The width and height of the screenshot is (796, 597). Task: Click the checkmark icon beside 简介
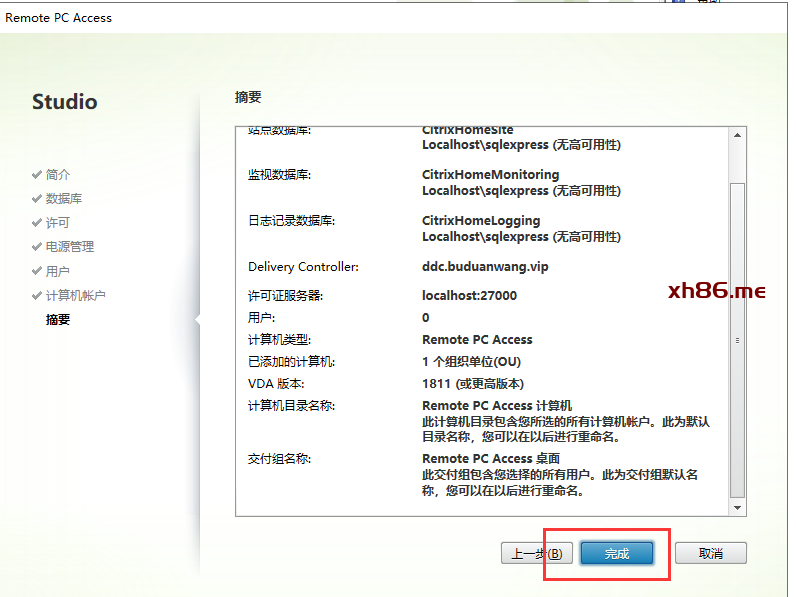pyautogui.click(x=37, y=175)
